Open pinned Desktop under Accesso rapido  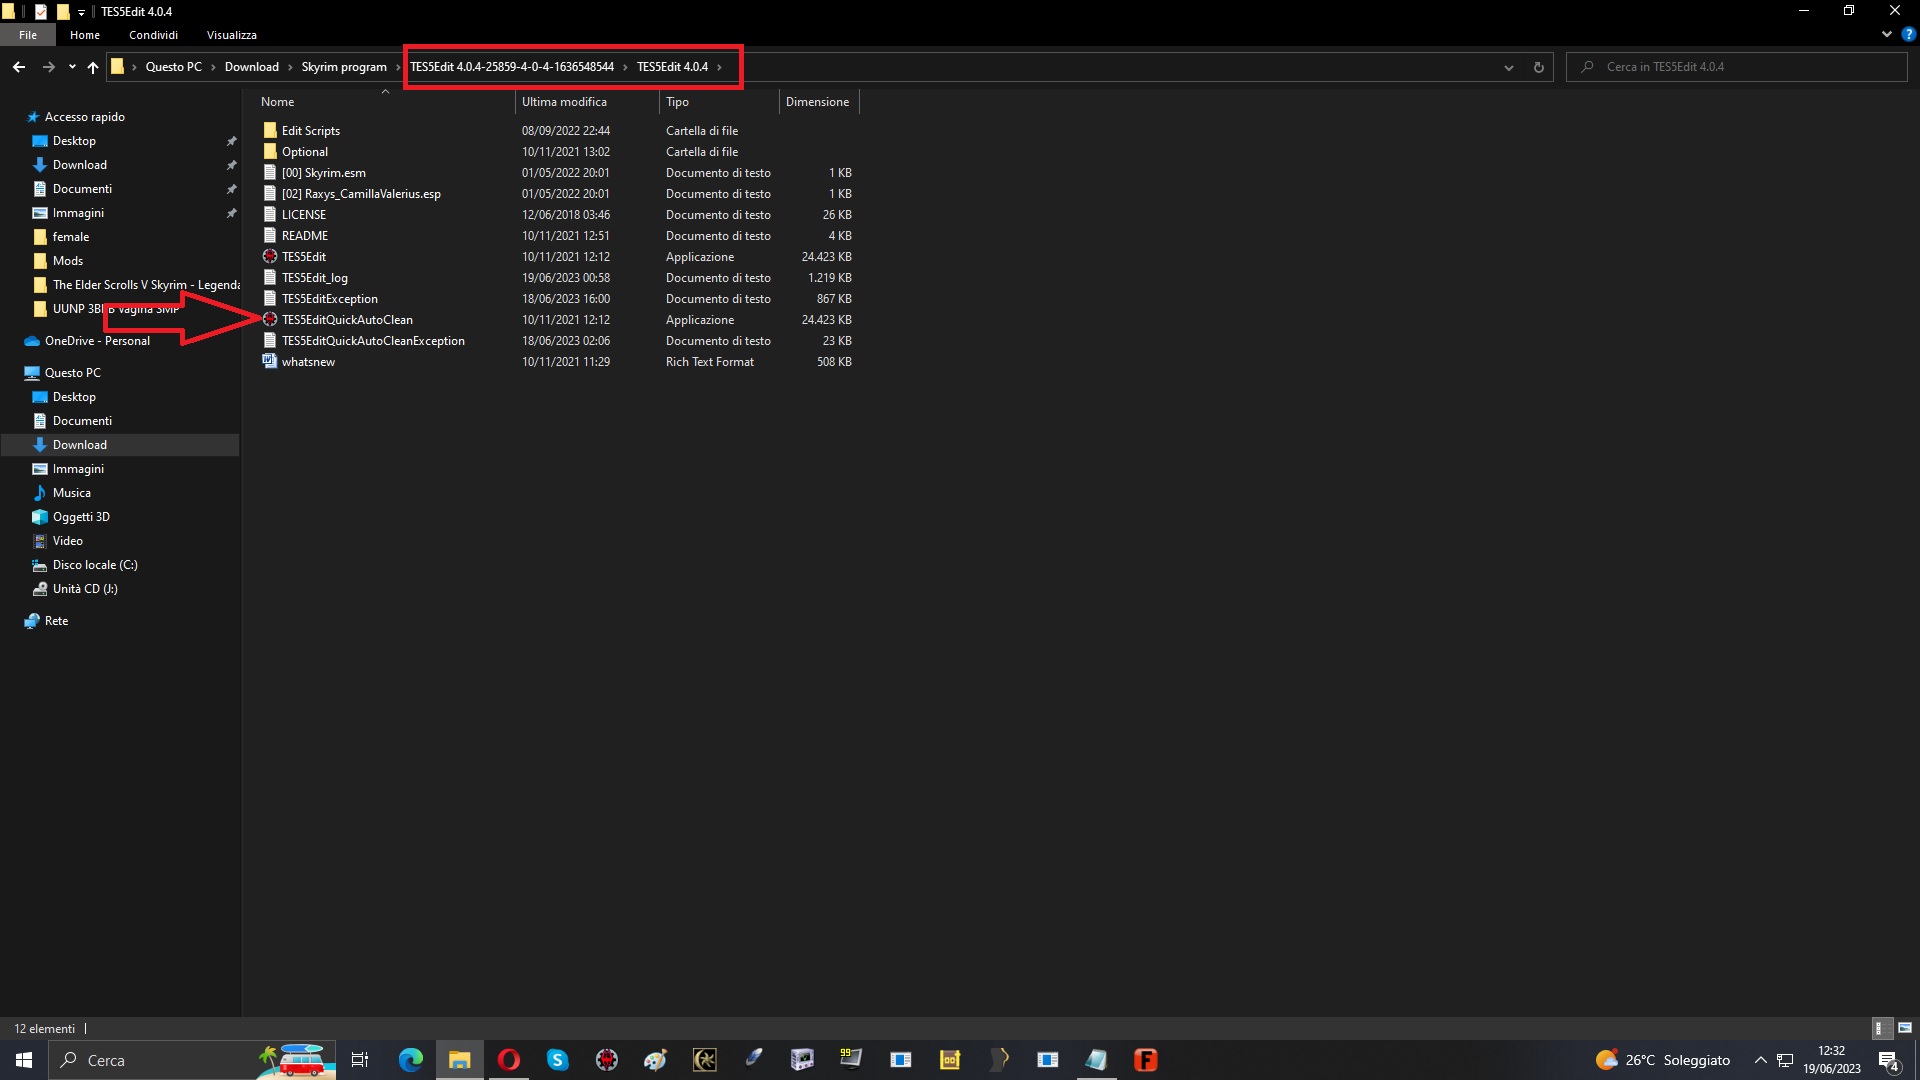point(74,141)
